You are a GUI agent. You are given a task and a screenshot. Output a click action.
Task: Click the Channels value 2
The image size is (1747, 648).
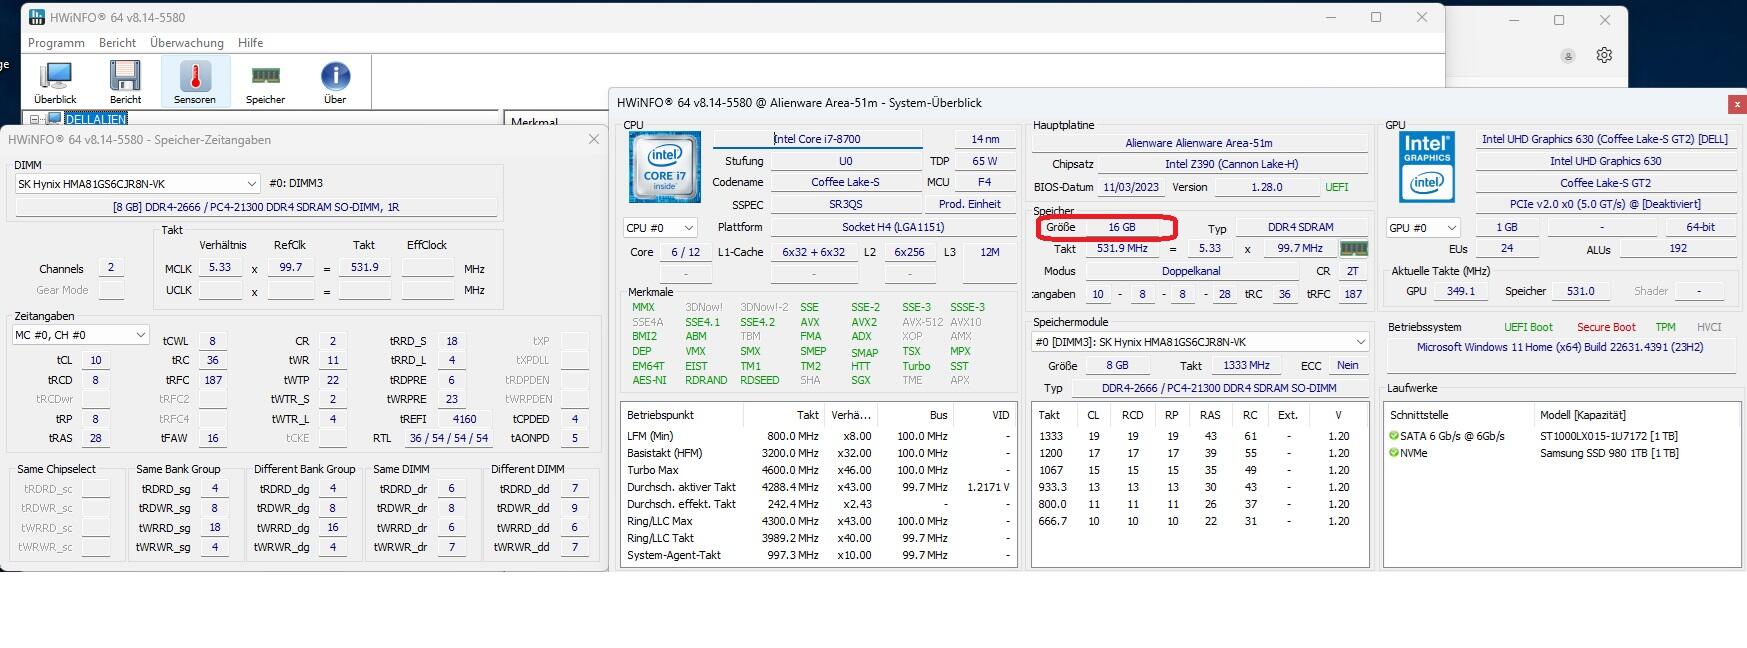[110, 268]
